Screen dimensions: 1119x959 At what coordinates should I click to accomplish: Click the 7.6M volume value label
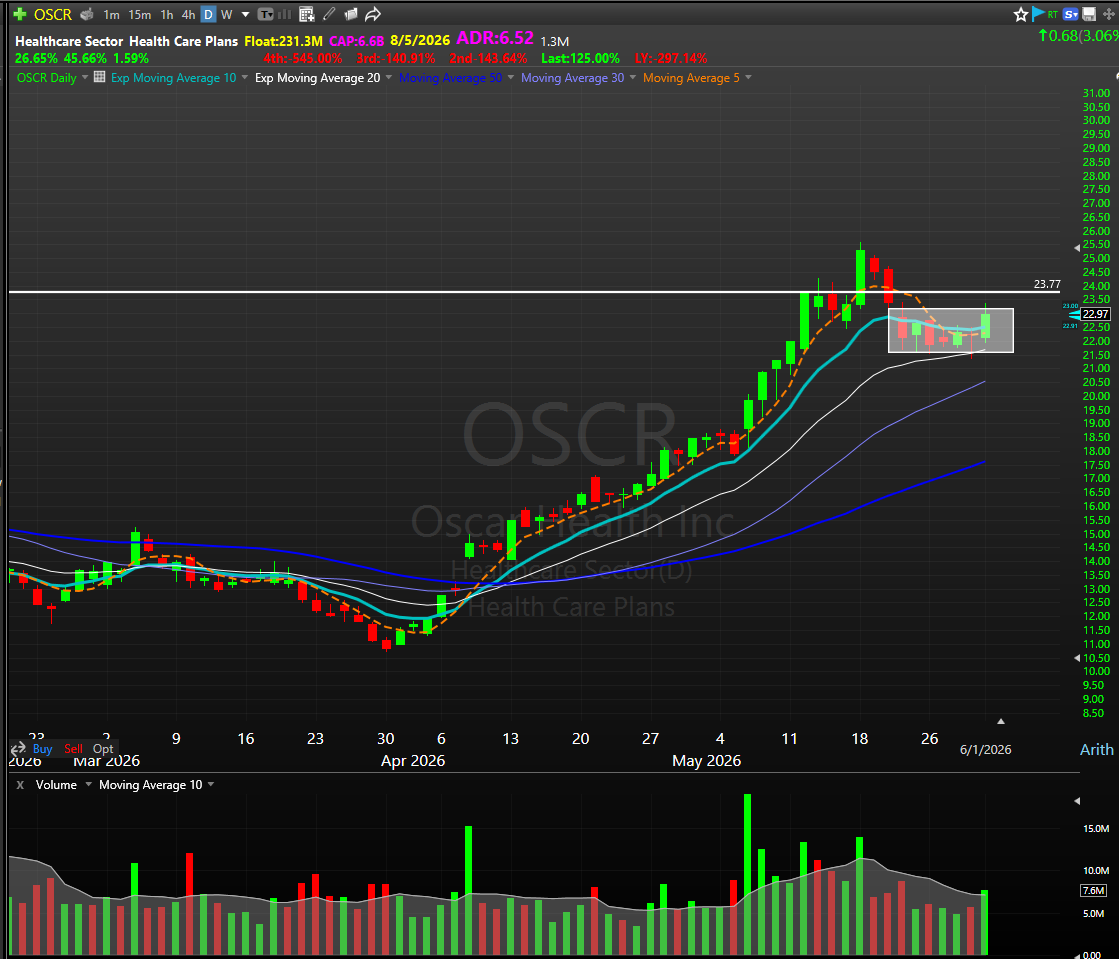pyautogui.click(x=1094, y=890)
